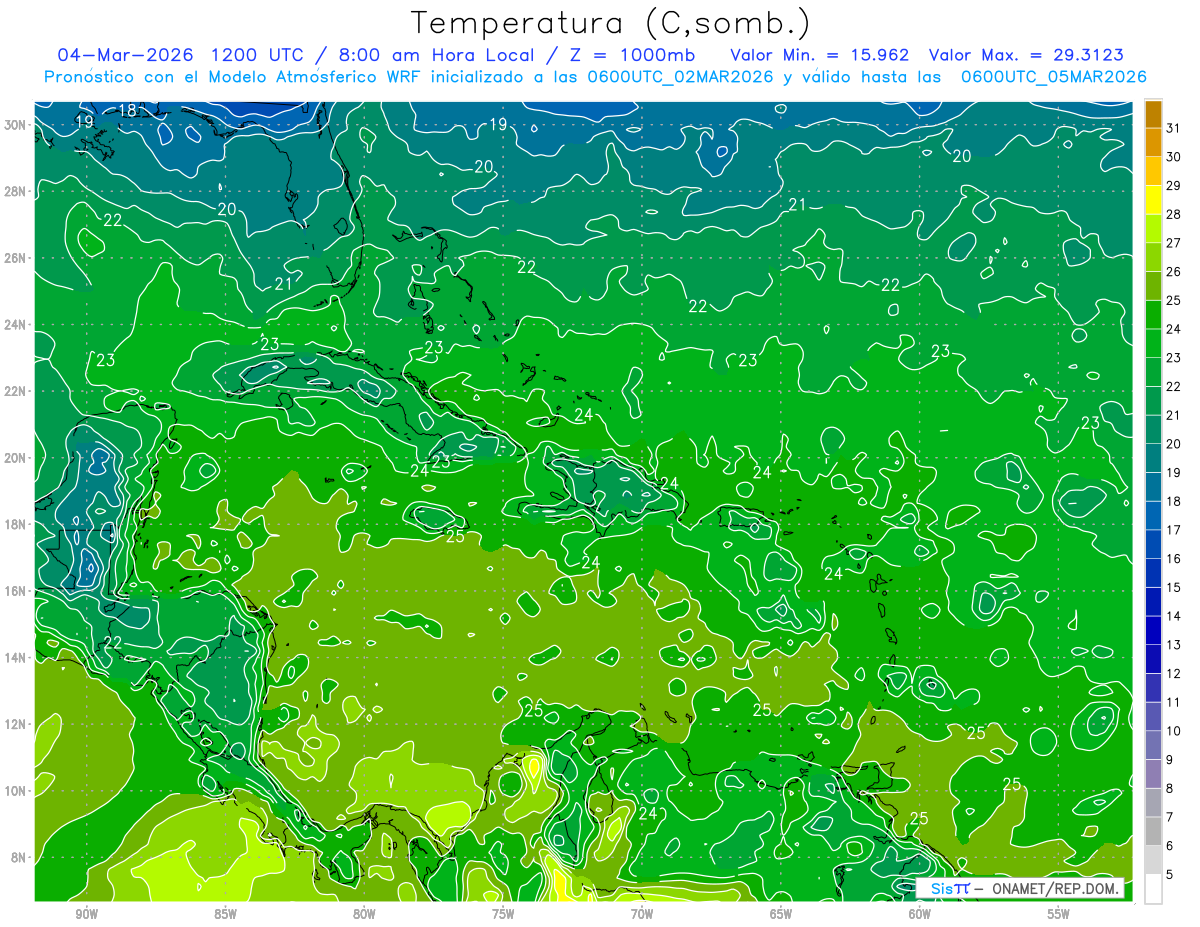Image resolution: width=1200 pixels, height=927 pixels.
Task: Click the orange swatch between 30 and 31
Action: (1153, 144)
